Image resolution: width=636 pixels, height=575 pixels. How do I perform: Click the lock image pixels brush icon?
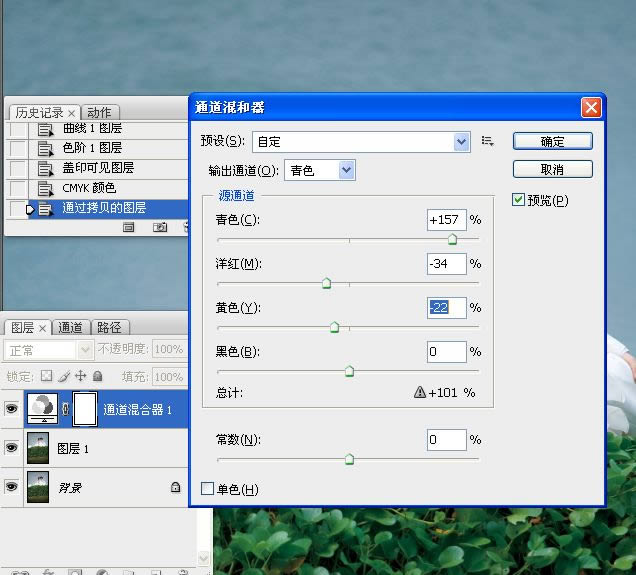(x=63, y=377)
